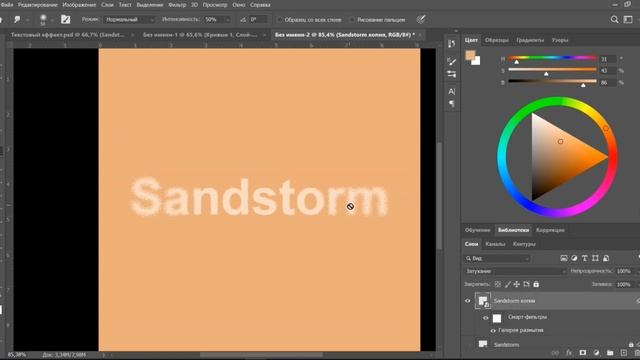Toggle lock transparent pixels
640x360 pixels.
pos(498,284)
